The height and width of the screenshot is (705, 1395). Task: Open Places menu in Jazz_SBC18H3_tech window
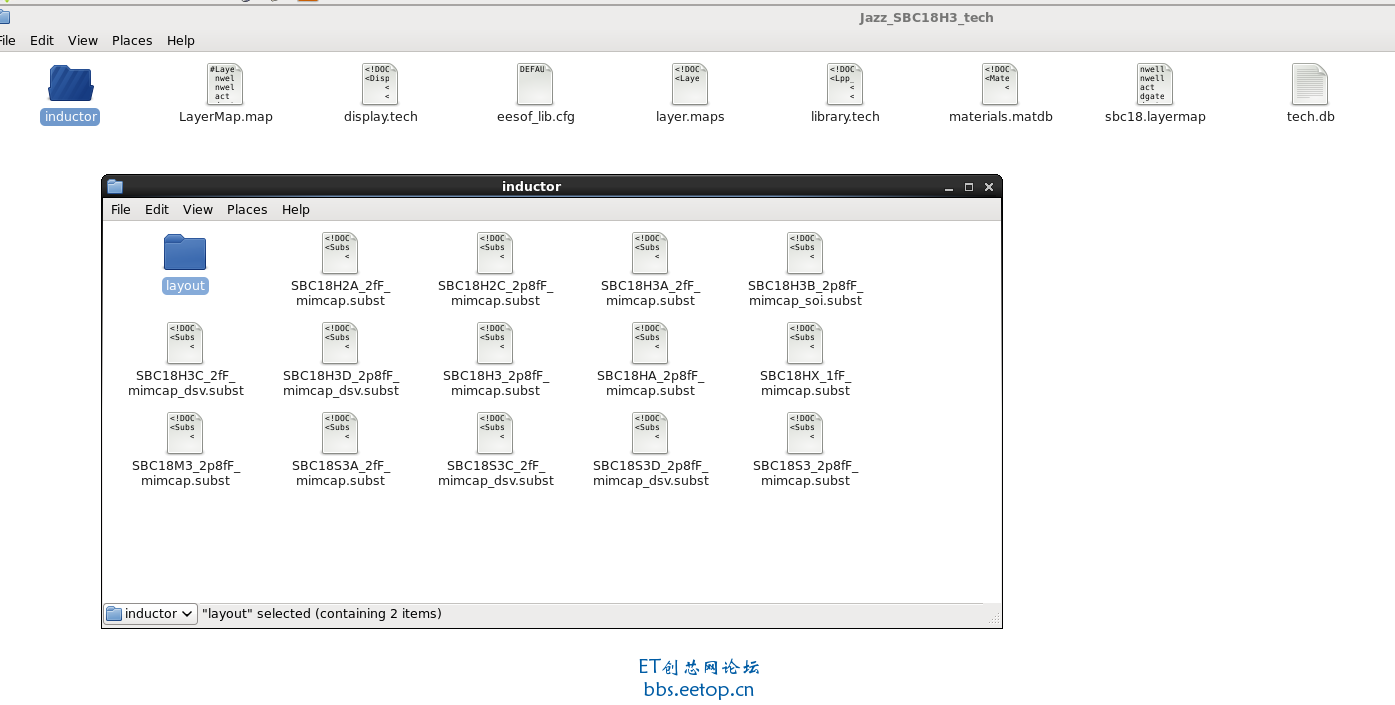tap(132, 41)
